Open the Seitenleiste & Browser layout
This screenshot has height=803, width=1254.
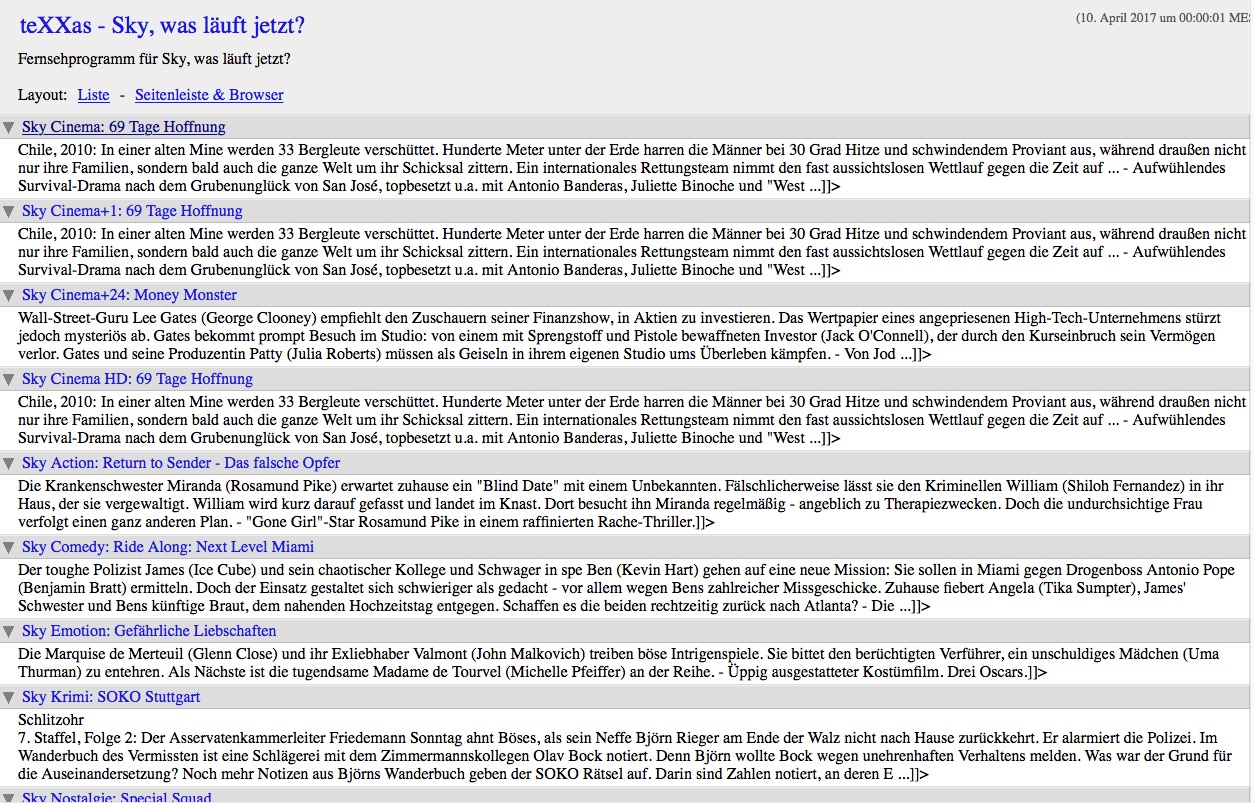click(x=209, y=95)
